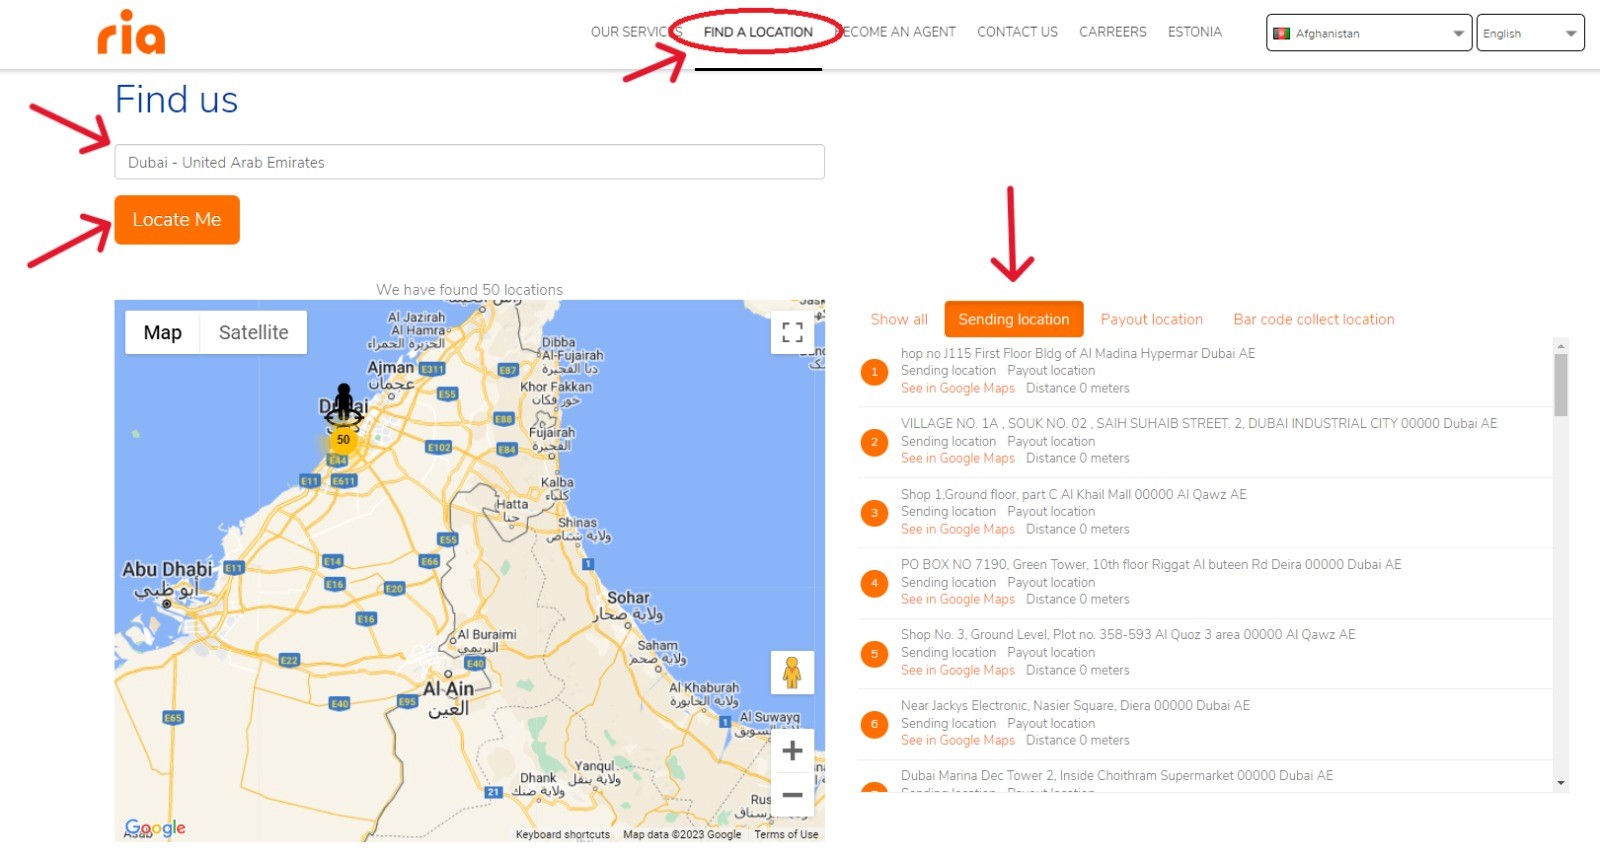Open Find a Location menu item
Viewport: 1600px width, 857px height.
coord(758,32)
